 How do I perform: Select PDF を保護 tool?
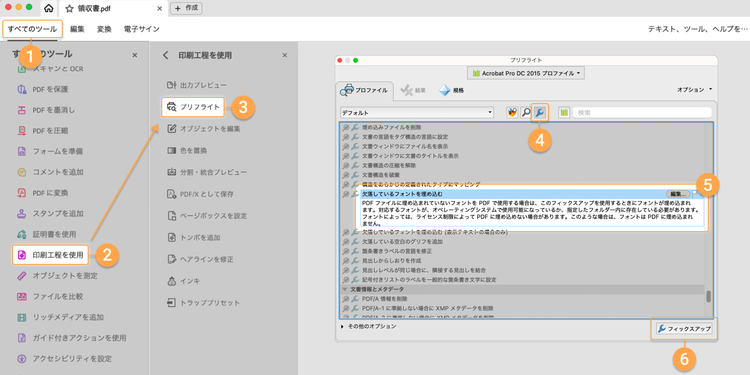click(x=43, y=89)
